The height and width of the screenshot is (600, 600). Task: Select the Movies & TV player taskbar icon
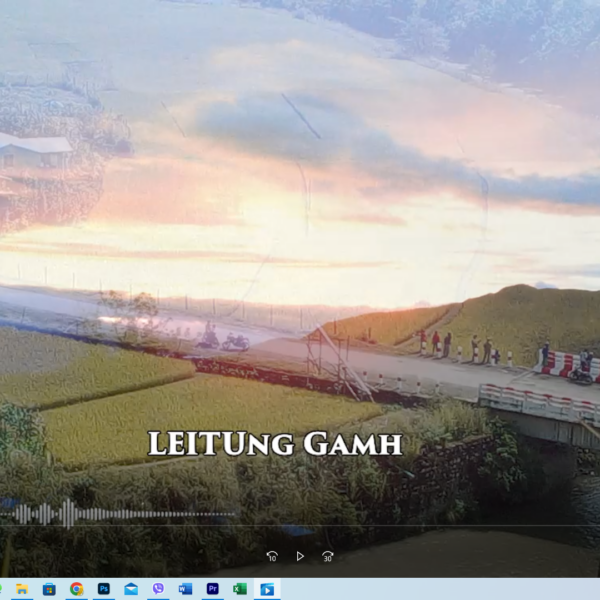click(x=267, y=589)
